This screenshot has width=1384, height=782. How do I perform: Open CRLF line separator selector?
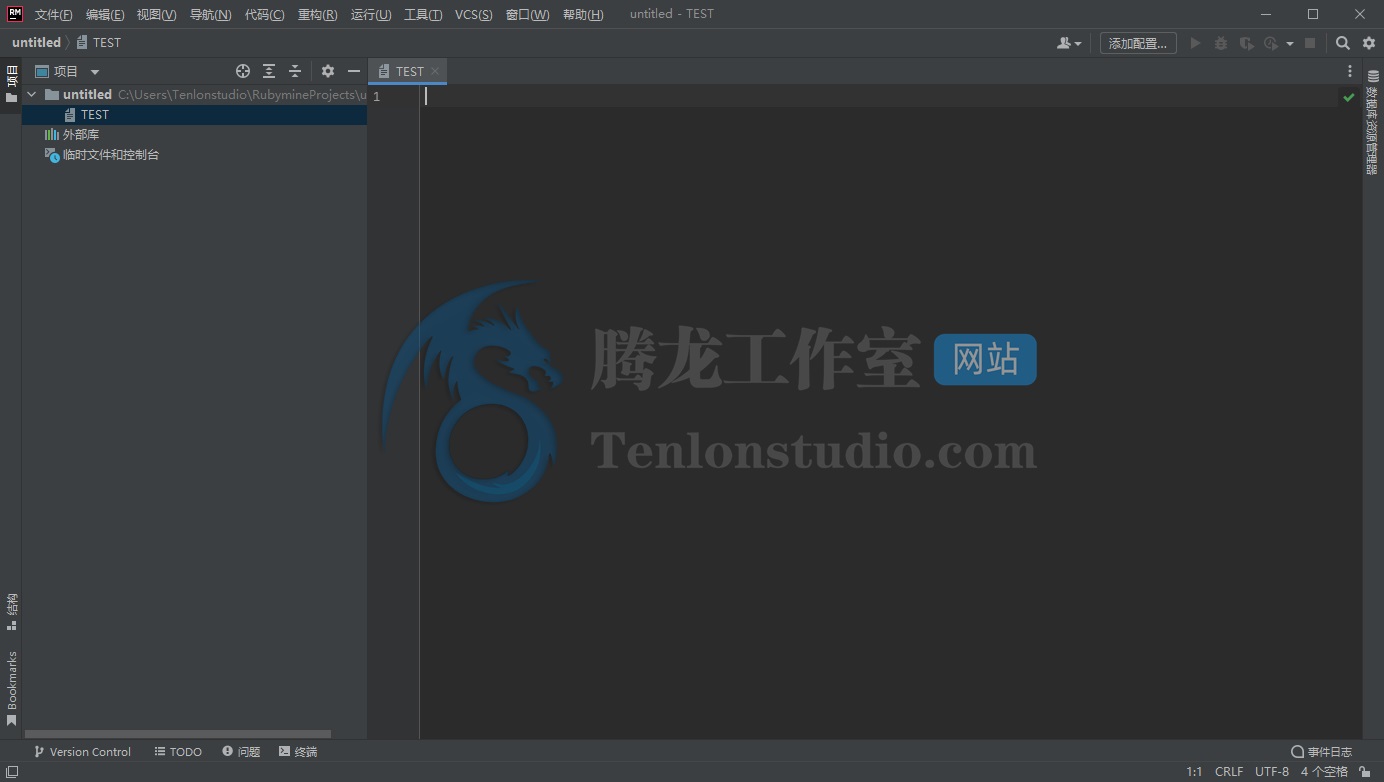[x=1229, y=772]
